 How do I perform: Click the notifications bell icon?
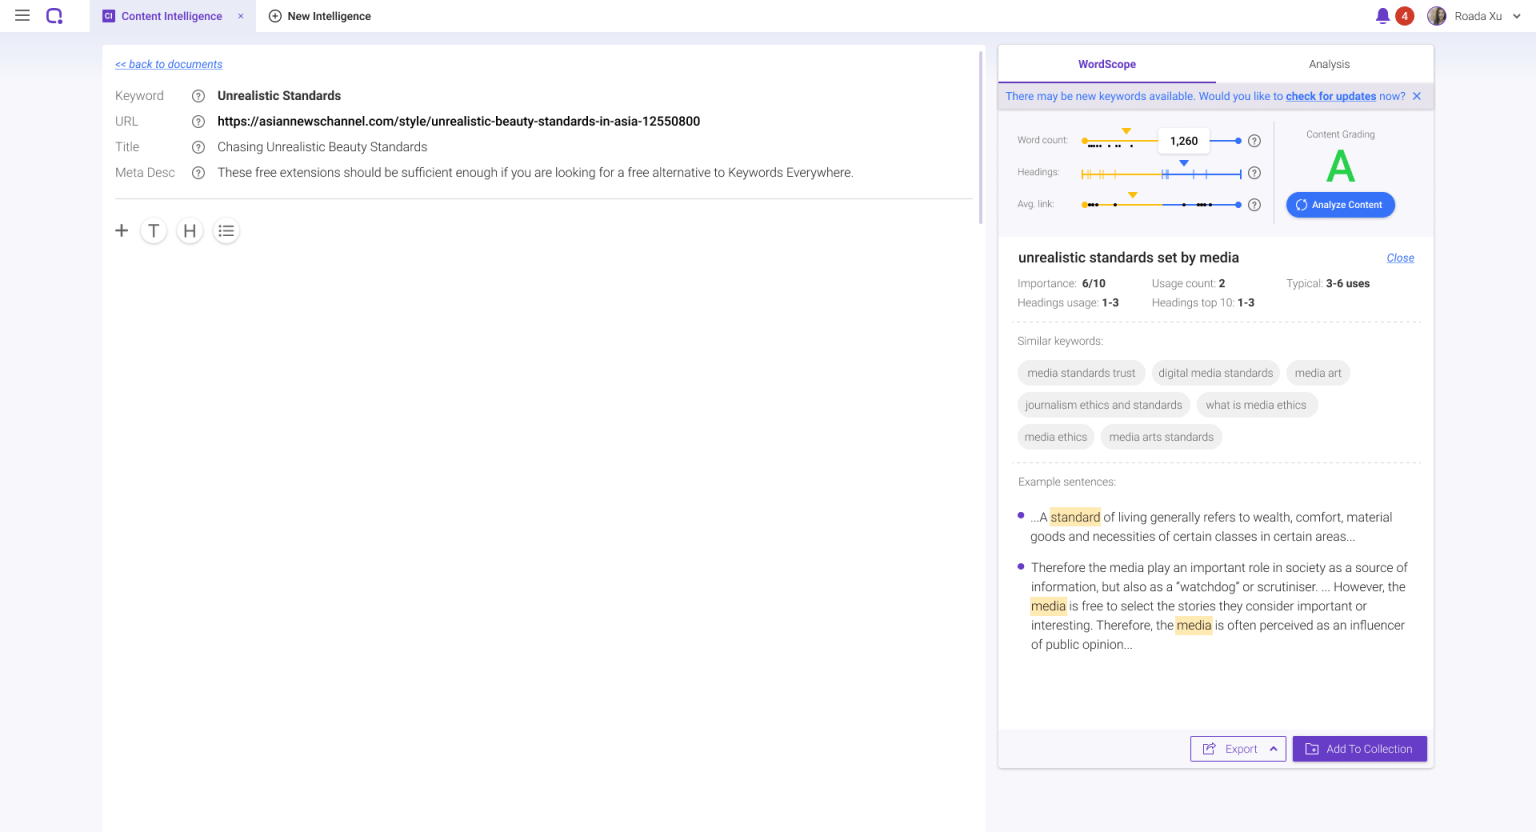pos(1382,16)
